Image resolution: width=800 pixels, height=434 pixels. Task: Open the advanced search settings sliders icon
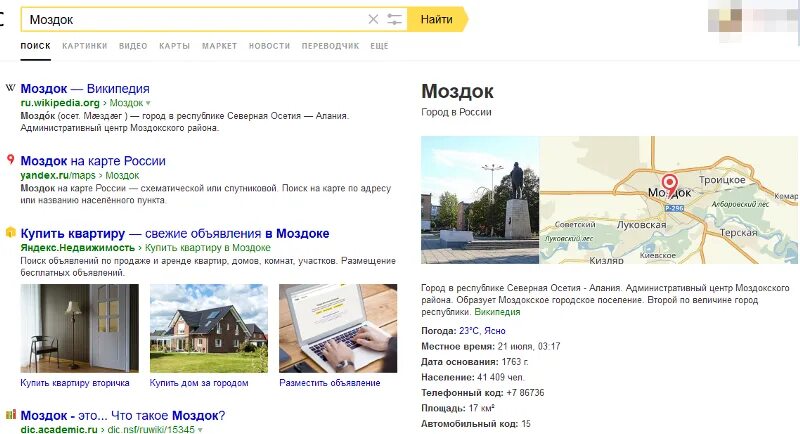point(394,19)
